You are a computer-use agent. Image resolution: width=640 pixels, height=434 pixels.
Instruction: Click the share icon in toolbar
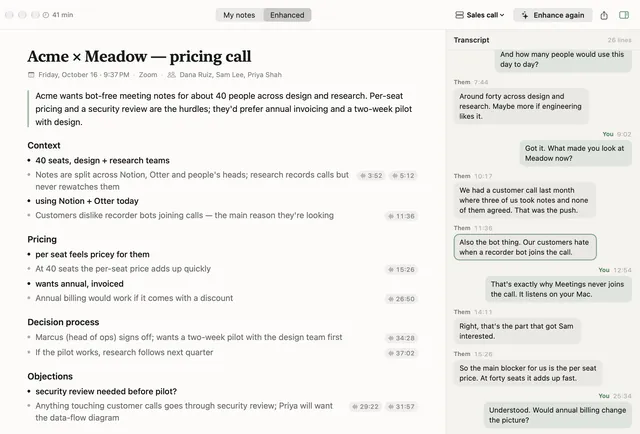point(604,16)
